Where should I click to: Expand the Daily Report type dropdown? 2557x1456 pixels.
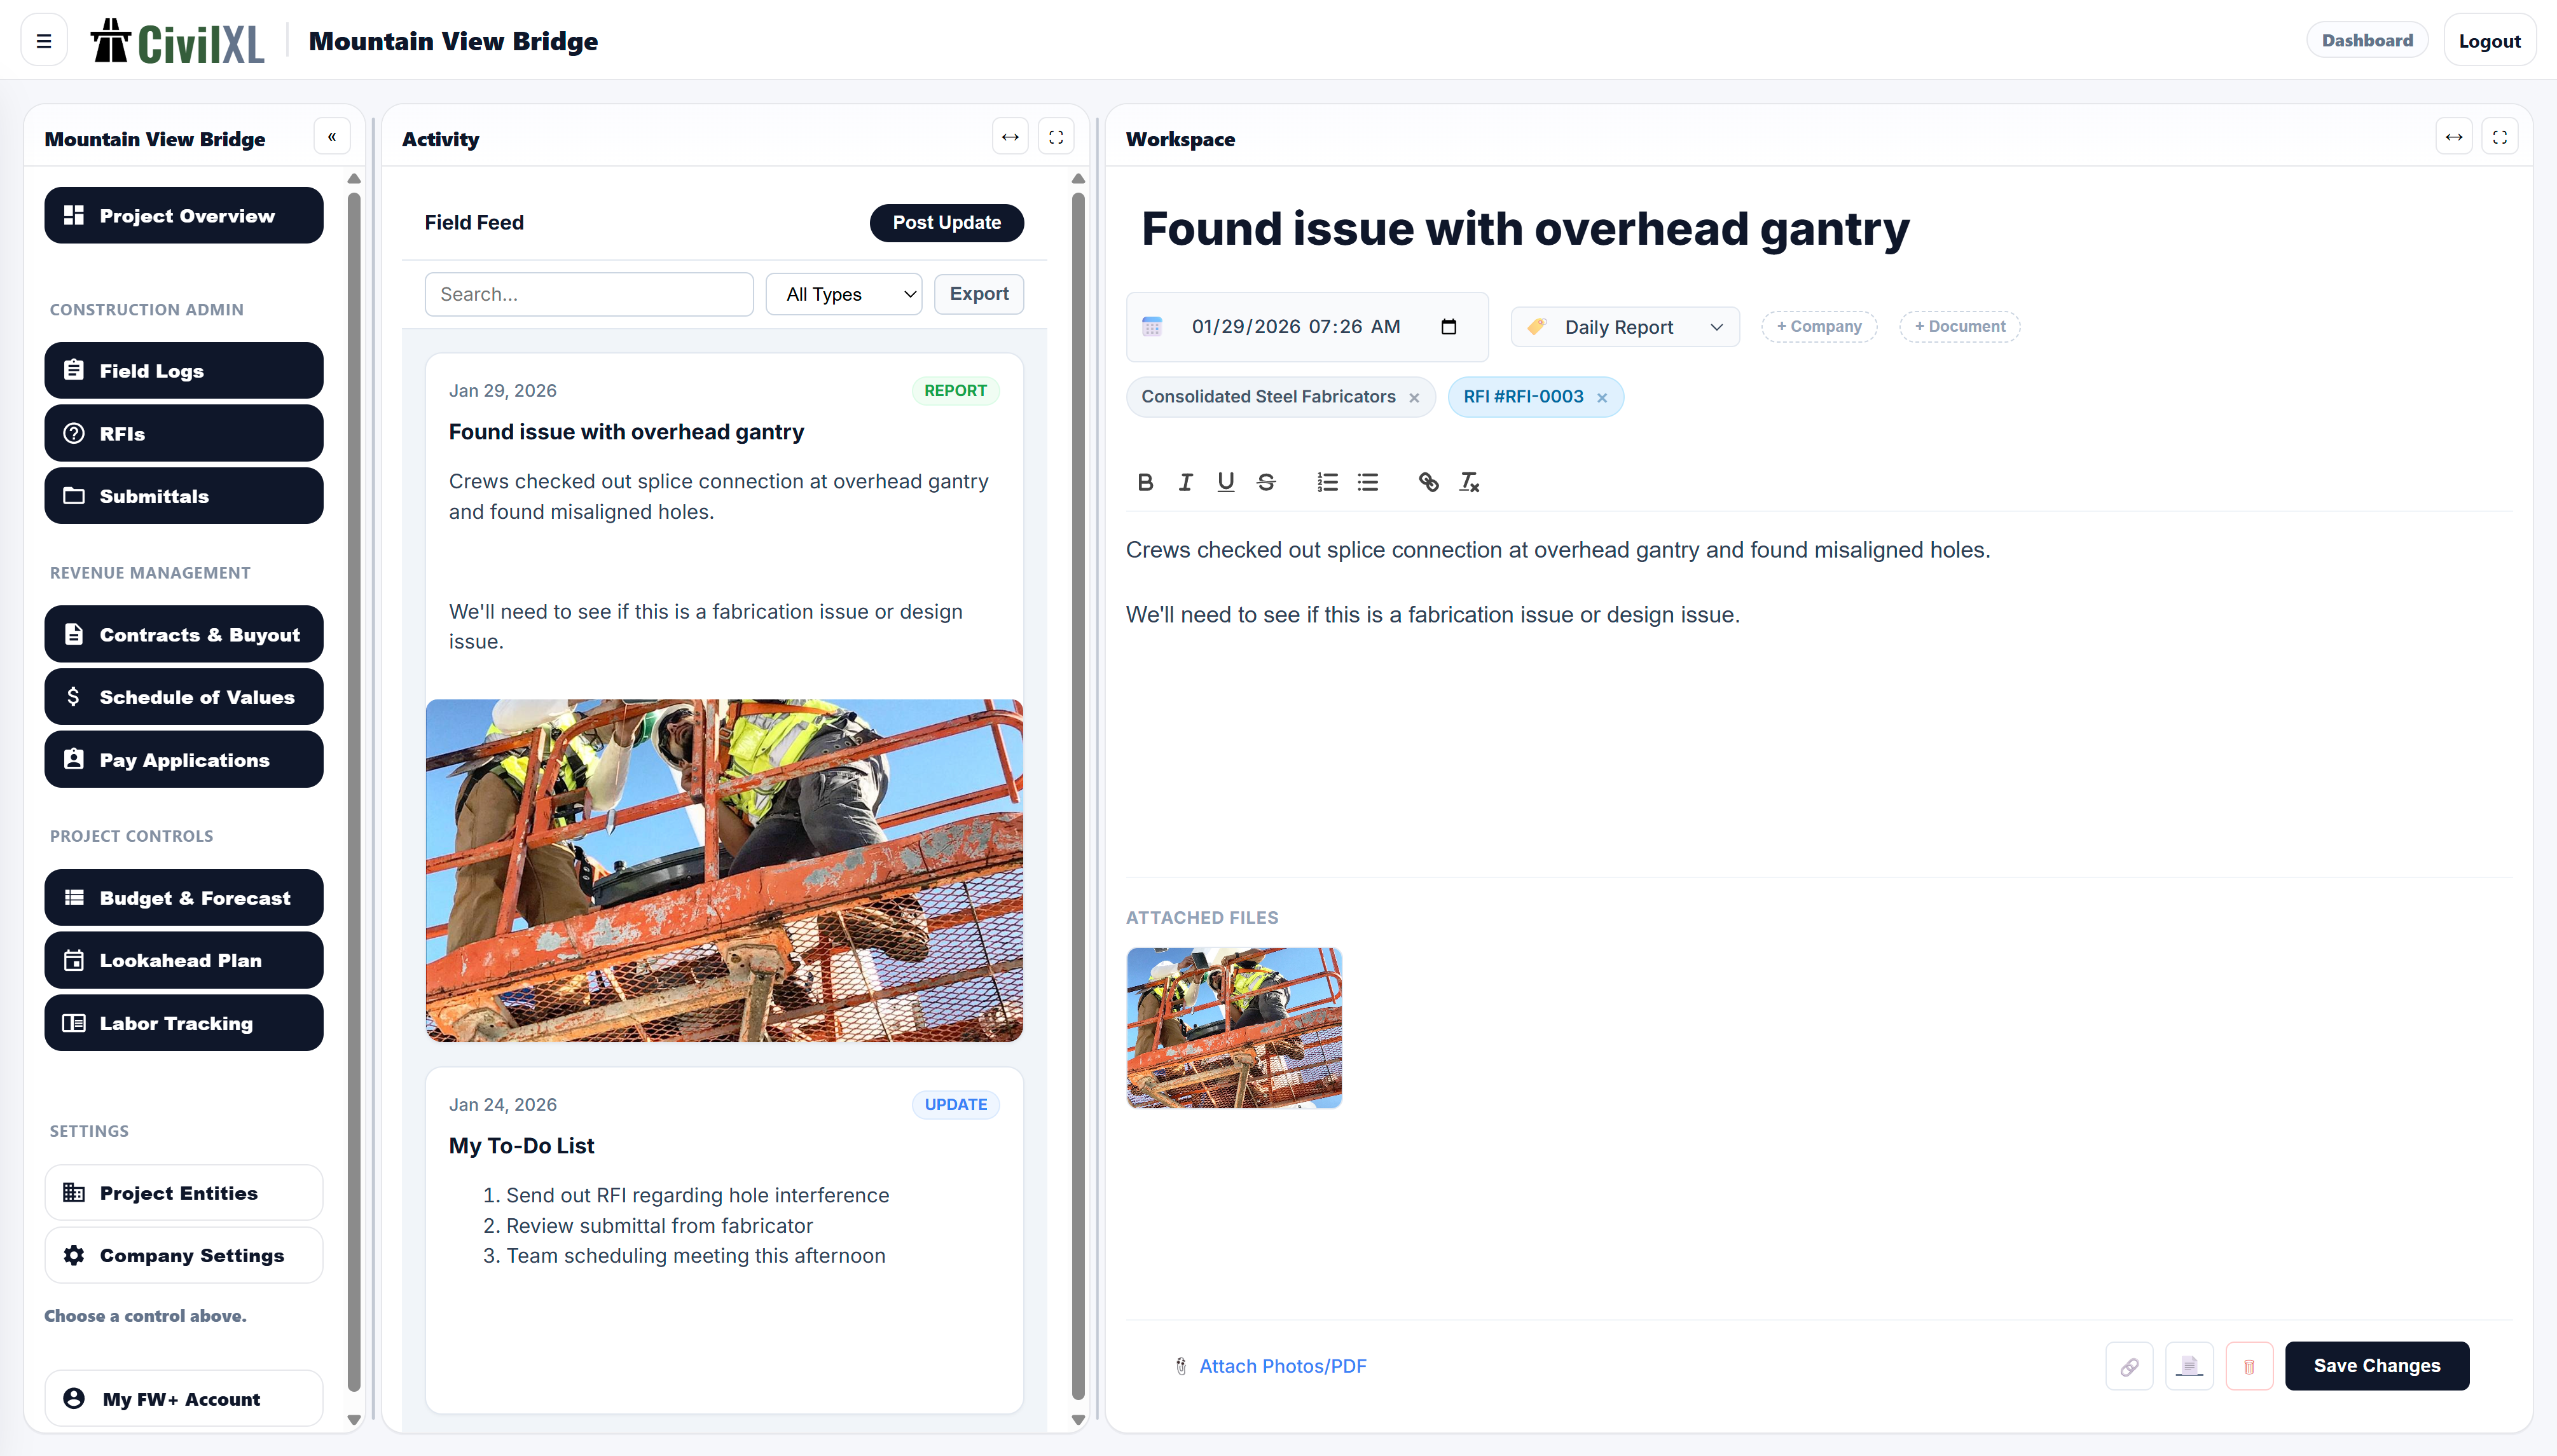point(1625,327)
